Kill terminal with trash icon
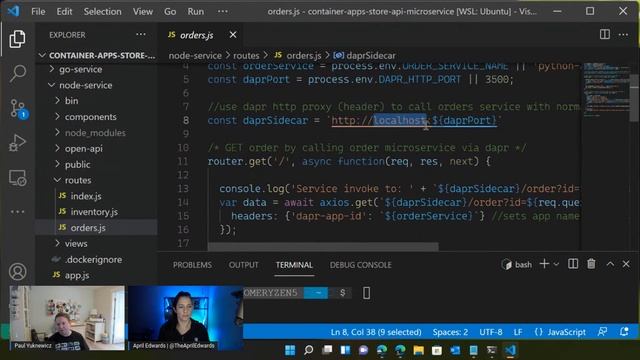This screenshot has height=360, width=640. (591, 264)
